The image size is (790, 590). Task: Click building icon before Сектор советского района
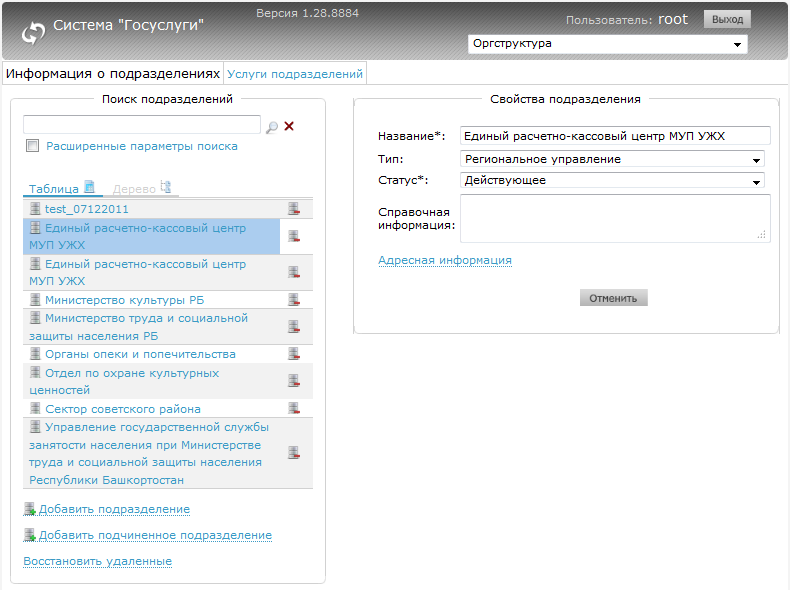click(35, 408)
